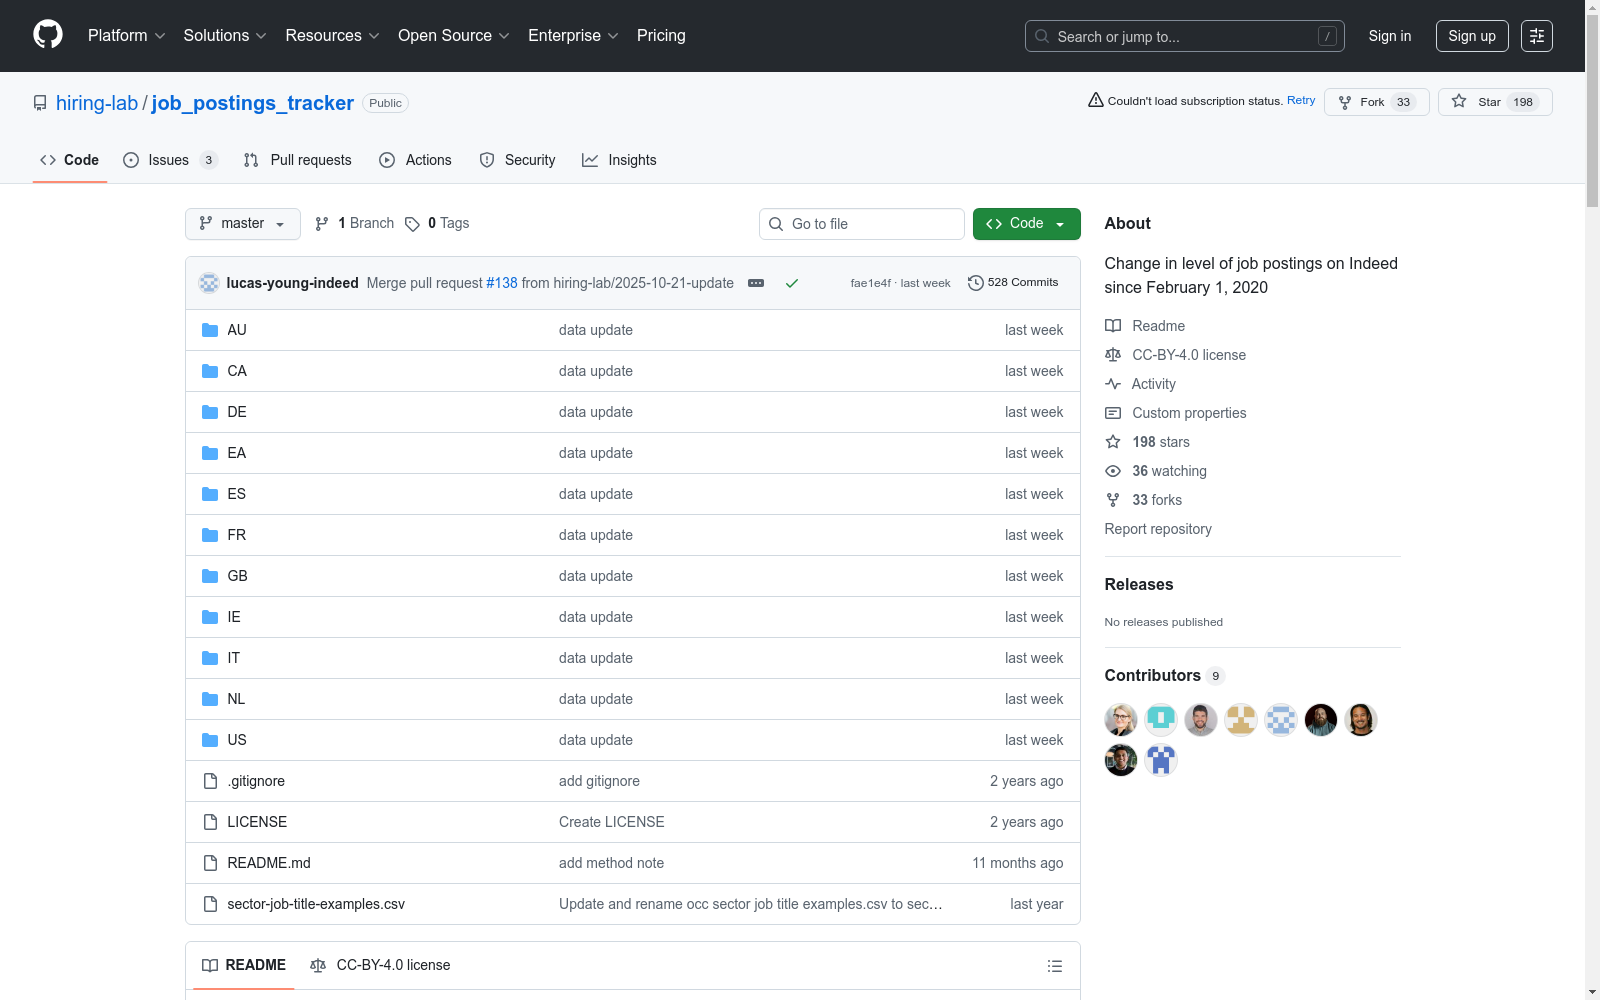The image size is (1600, 1000).
Task: Click the Custom properties note icon
Action: coord(1113,413)
